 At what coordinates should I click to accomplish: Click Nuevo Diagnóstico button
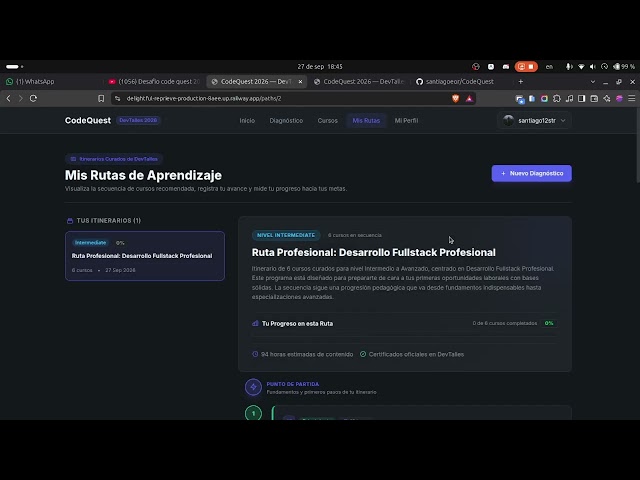tap(531, 173)
